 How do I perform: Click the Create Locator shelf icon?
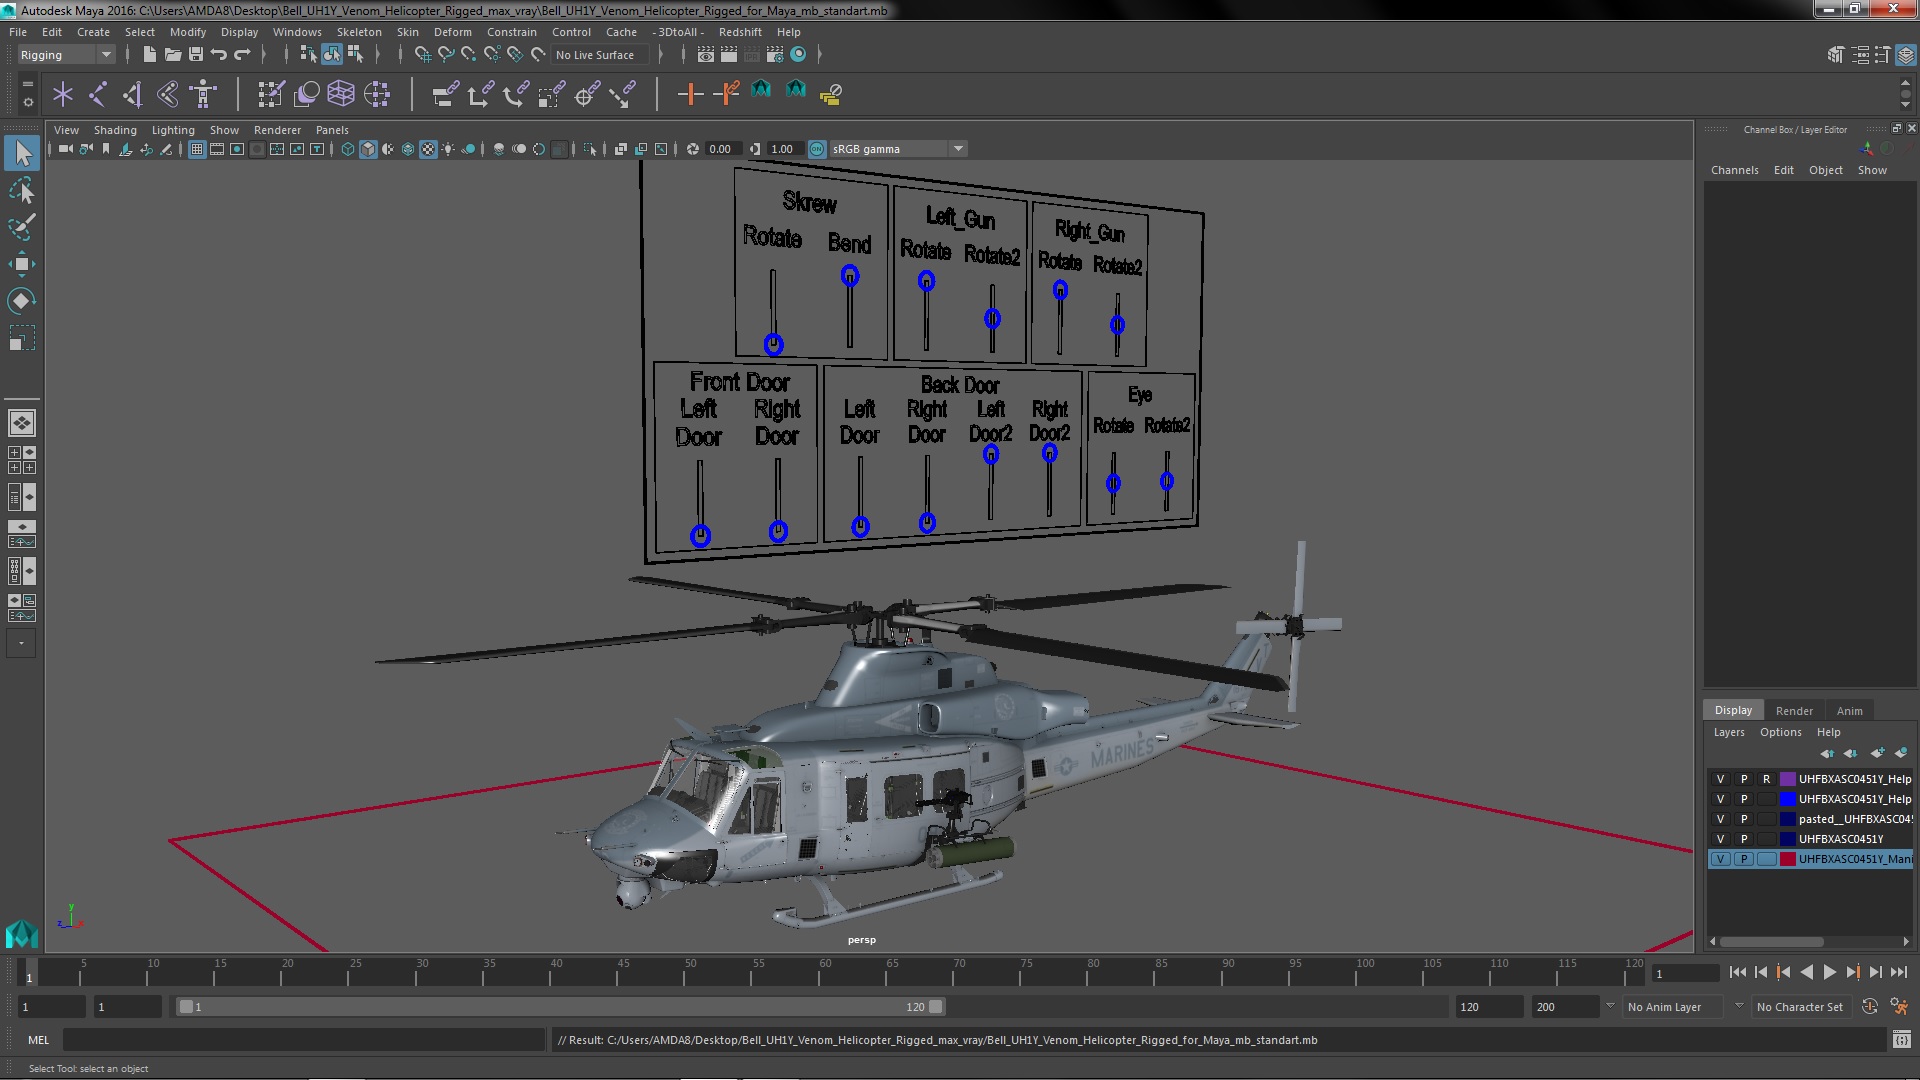click(x=63, y=94)
